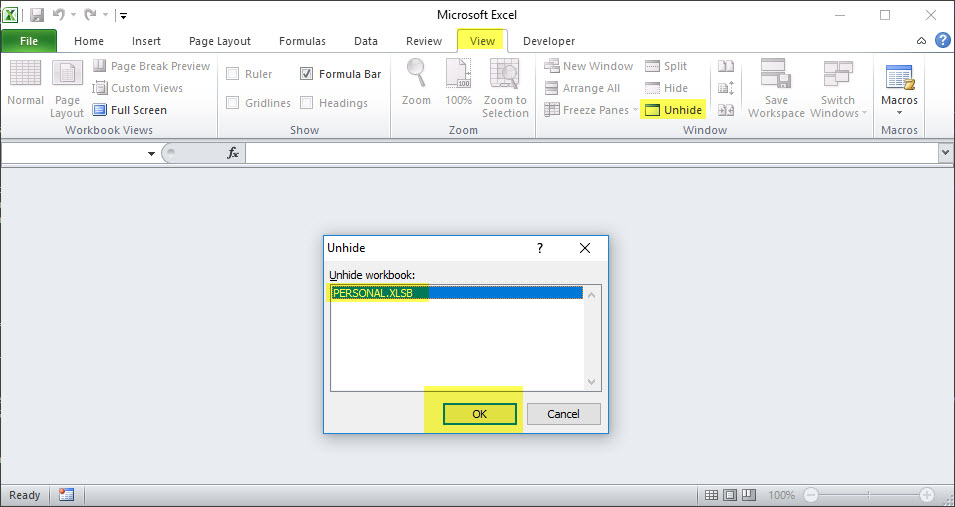Click the 100% zoom level in status bar

click(x=781, y=495)
